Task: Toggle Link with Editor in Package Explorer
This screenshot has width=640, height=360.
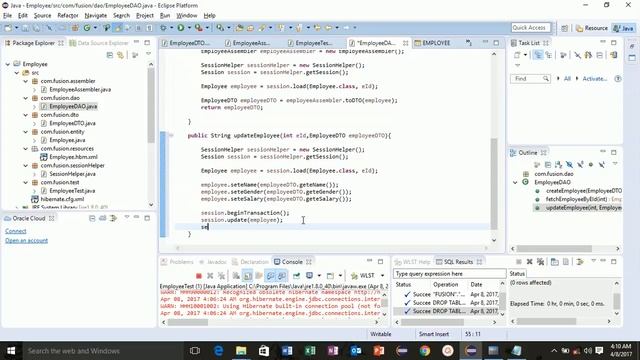Action: 120,55
